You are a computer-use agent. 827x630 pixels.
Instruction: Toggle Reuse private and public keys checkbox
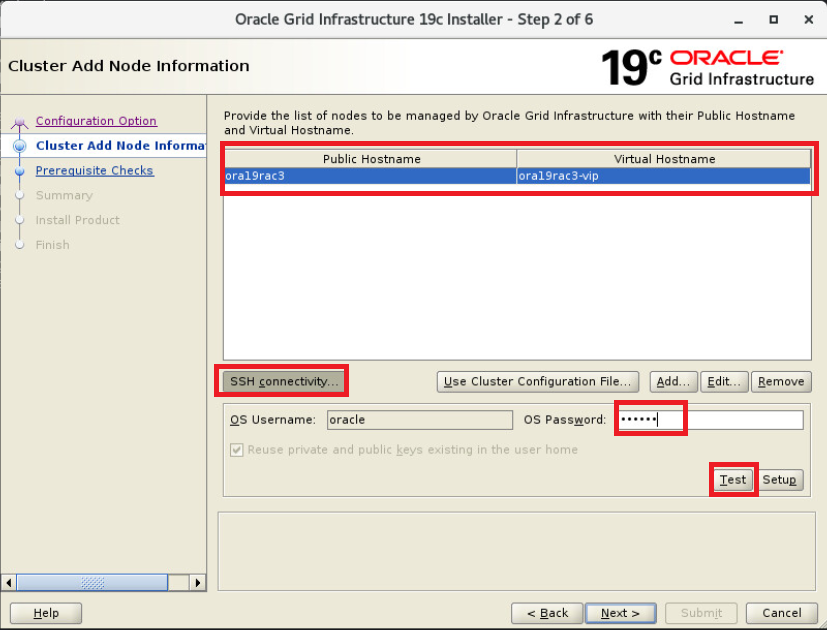tap(237, 450)
